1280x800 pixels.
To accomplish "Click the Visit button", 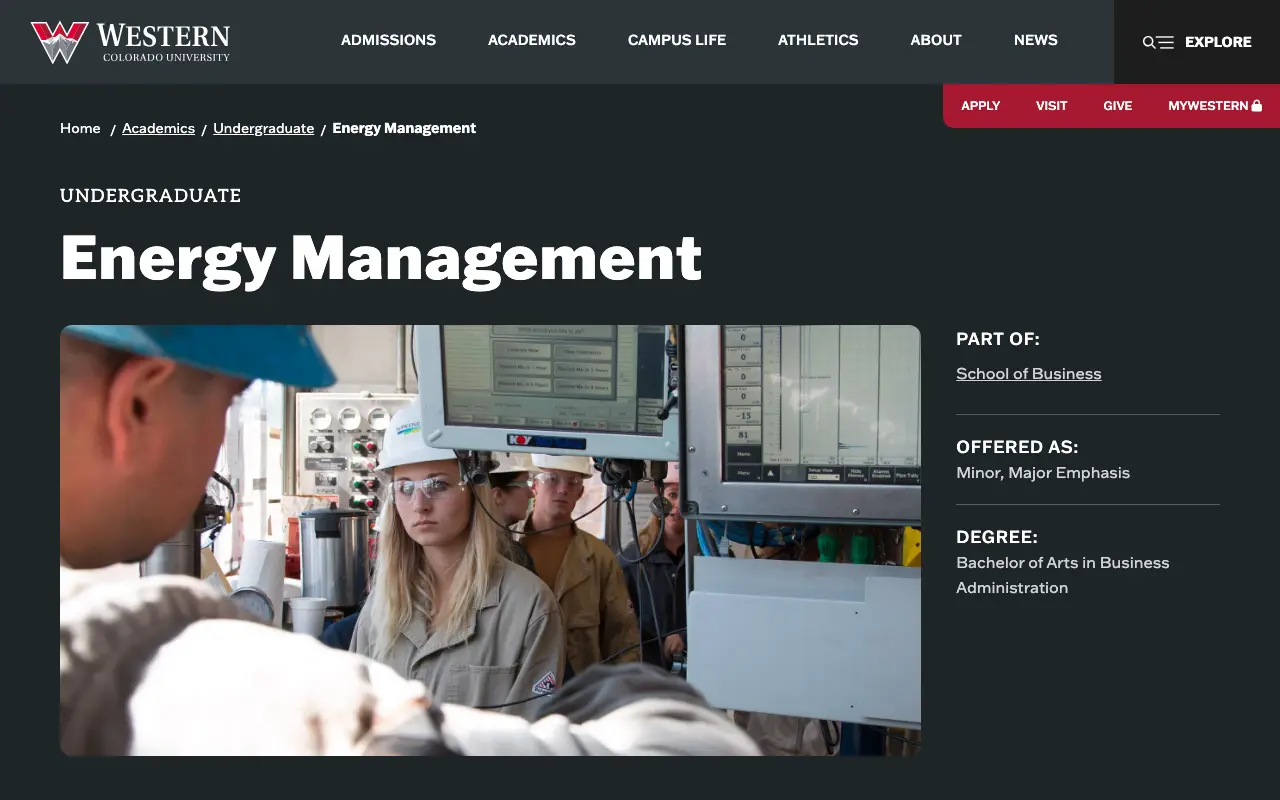I will pyautogui.click(x=1052, y=106).
